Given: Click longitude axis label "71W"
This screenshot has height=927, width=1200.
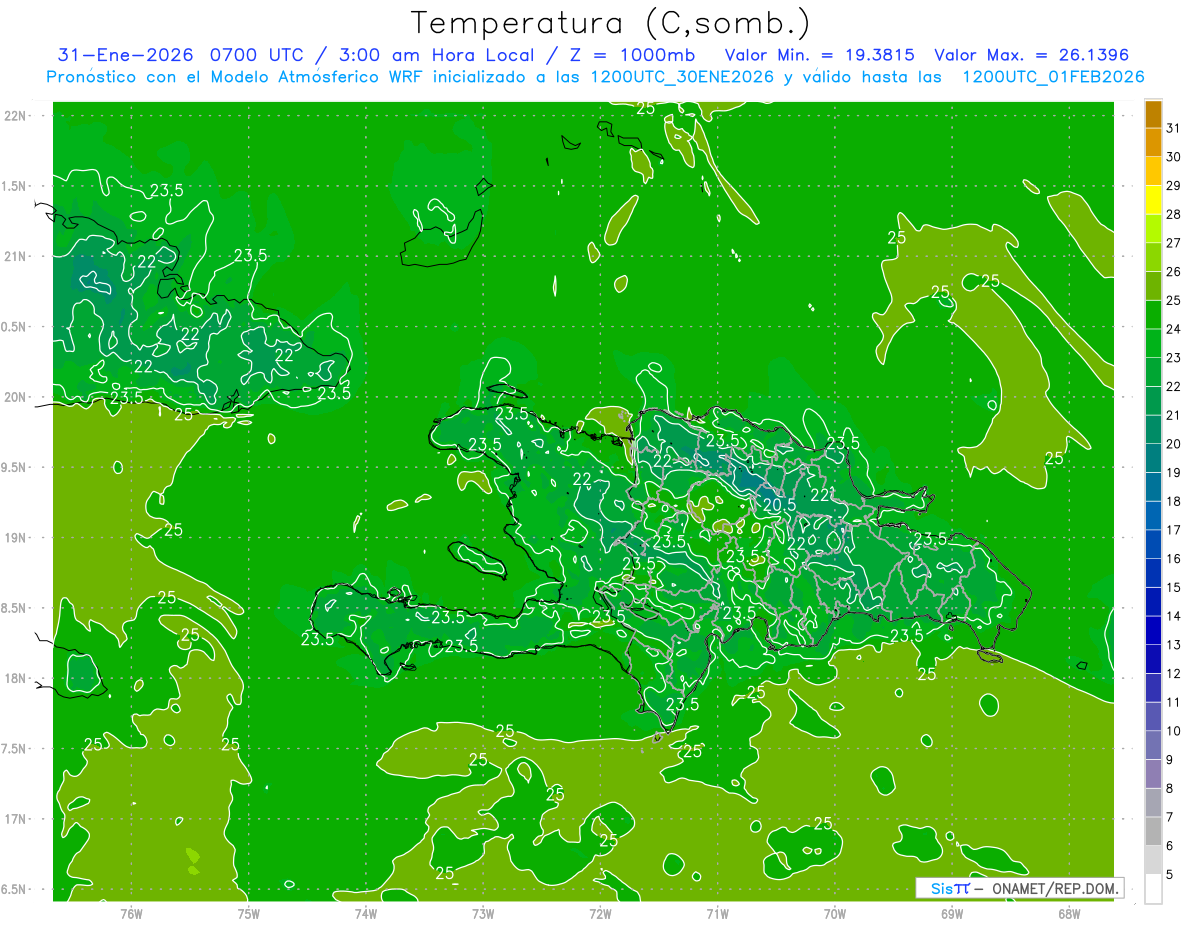Looking at the screenshot, I should point(717,913).
